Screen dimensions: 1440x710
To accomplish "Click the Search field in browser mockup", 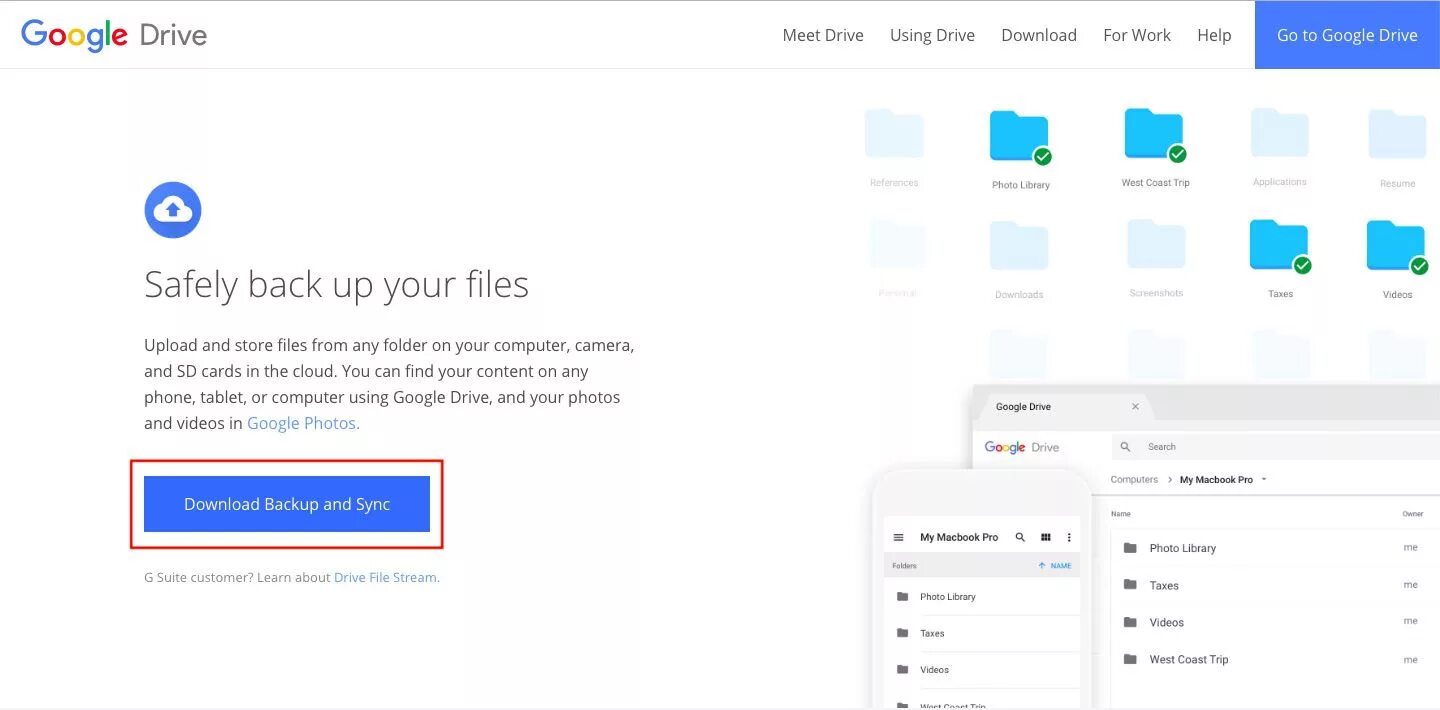I will pos(1275,447).
